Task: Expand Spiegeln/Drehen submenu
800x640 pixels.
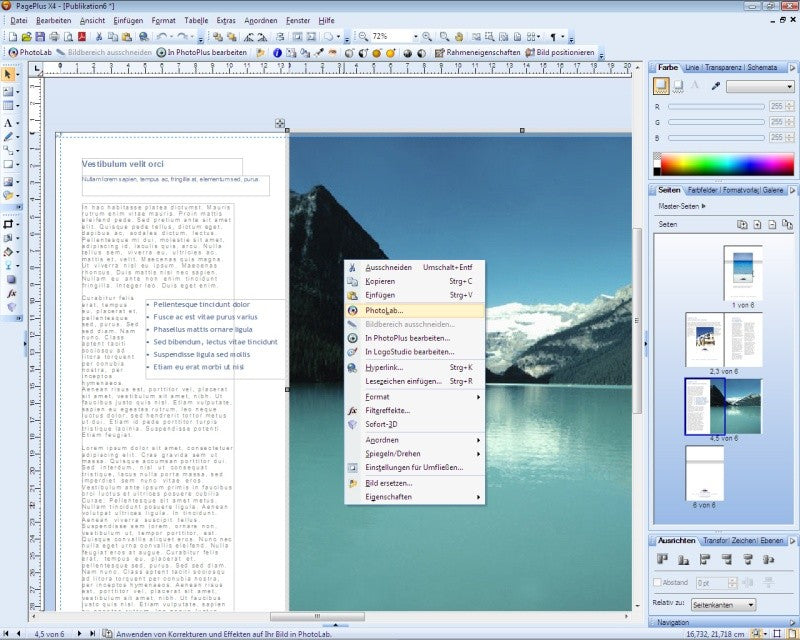Action: [414, 454]
